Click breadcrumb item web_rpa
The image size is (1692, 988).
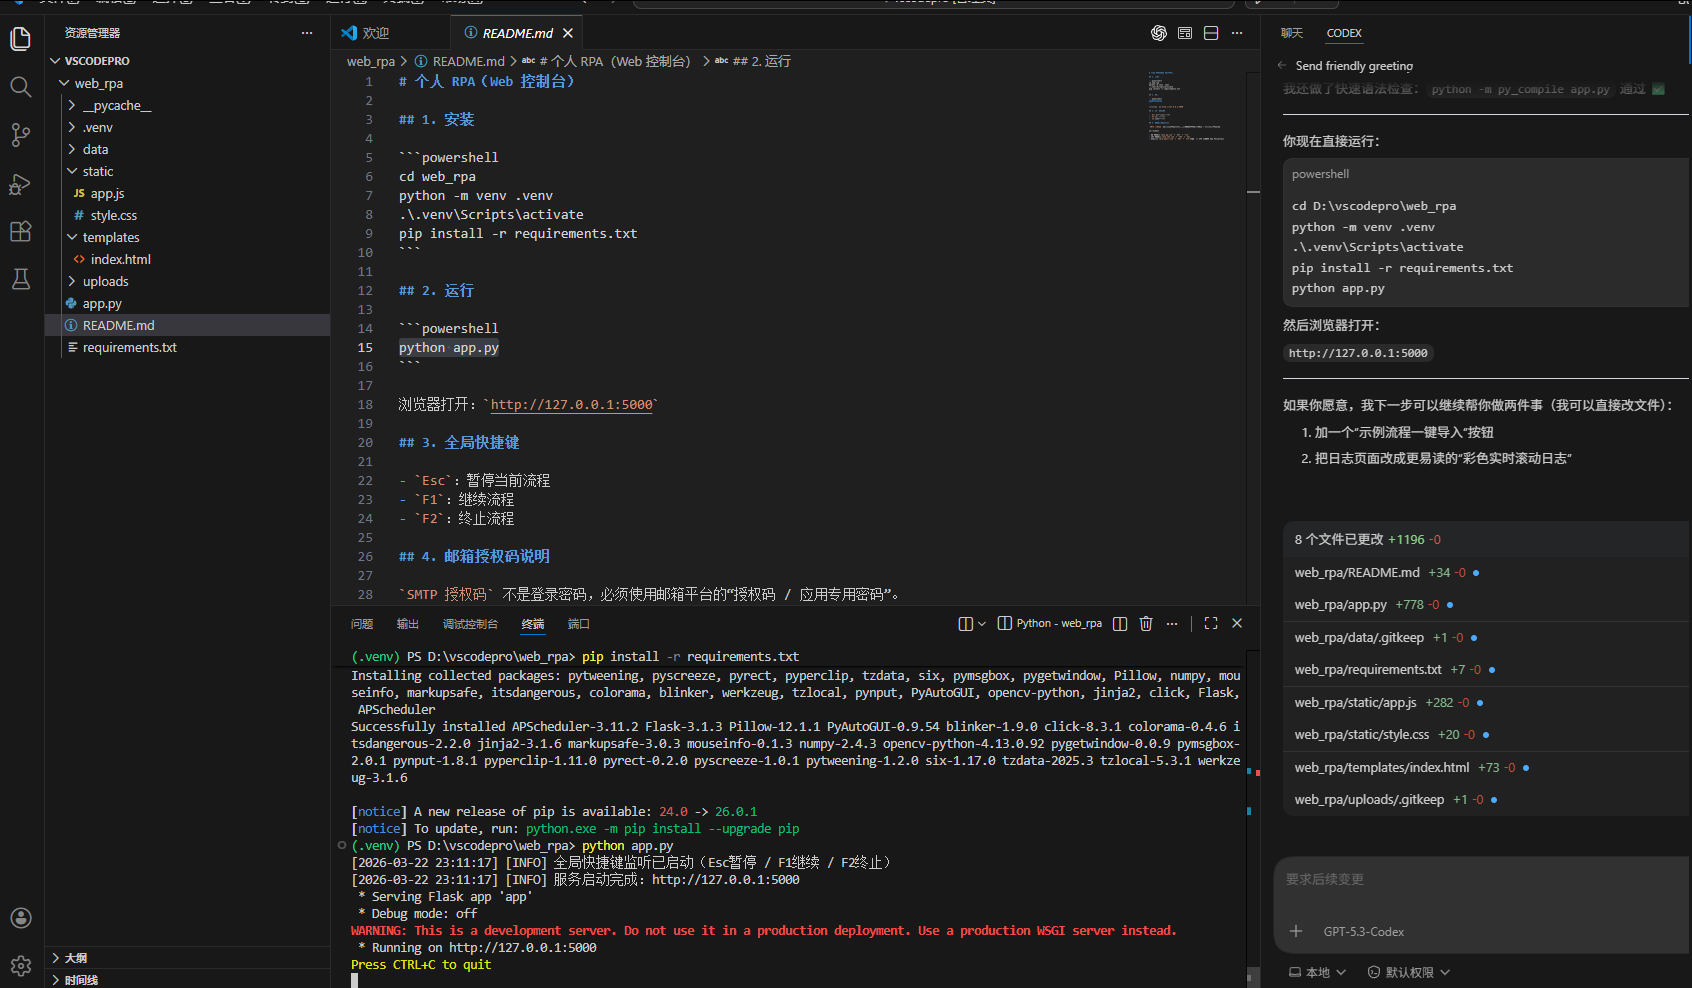pos(371,61)
